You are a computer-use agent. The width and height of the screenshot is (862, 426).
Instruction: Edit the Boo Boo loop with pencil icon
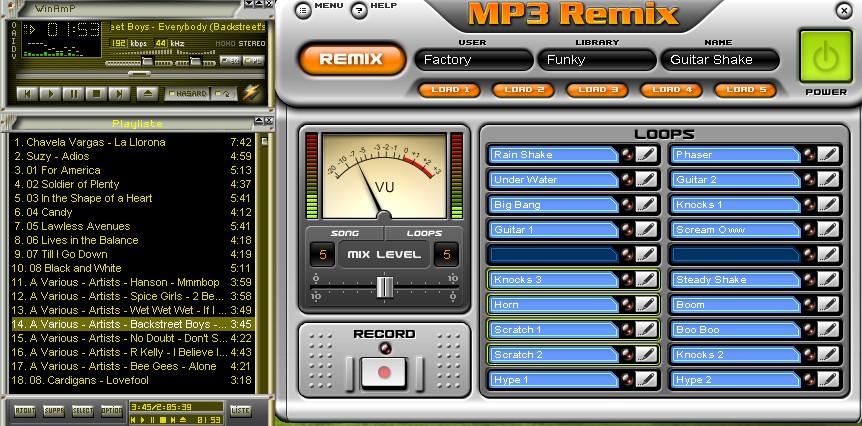coord(828,330)
